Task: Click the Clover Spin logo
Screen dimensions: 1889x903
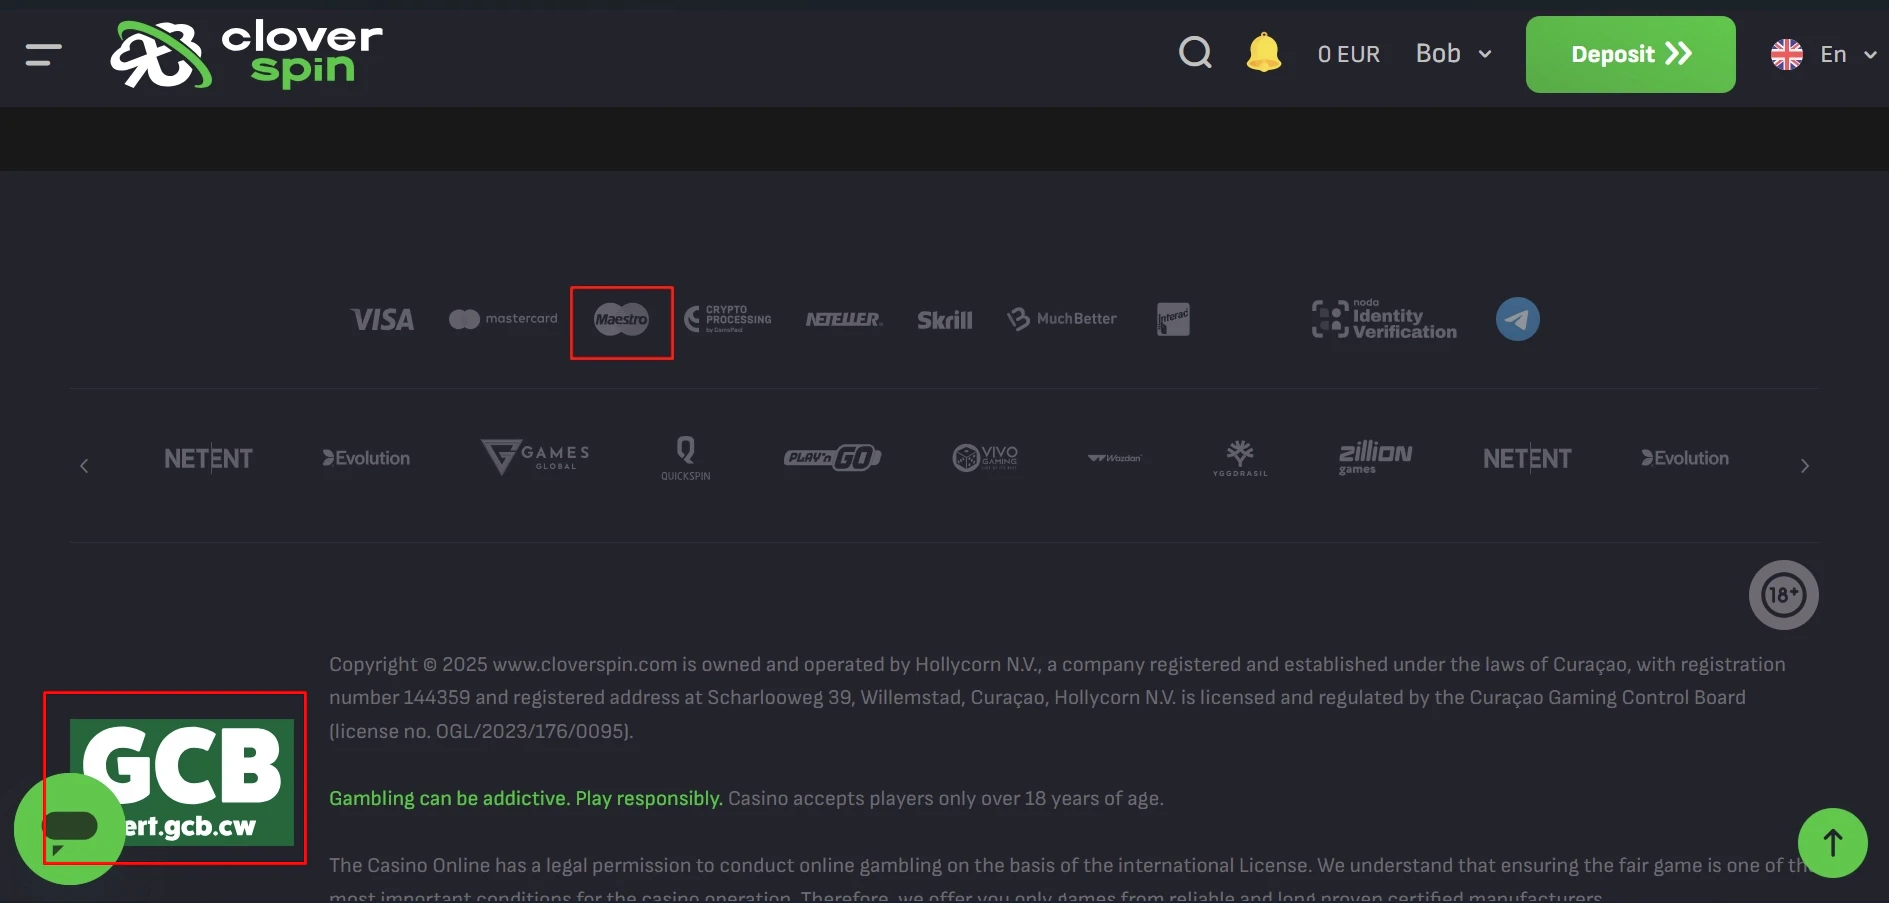Action: coord(246,54)
